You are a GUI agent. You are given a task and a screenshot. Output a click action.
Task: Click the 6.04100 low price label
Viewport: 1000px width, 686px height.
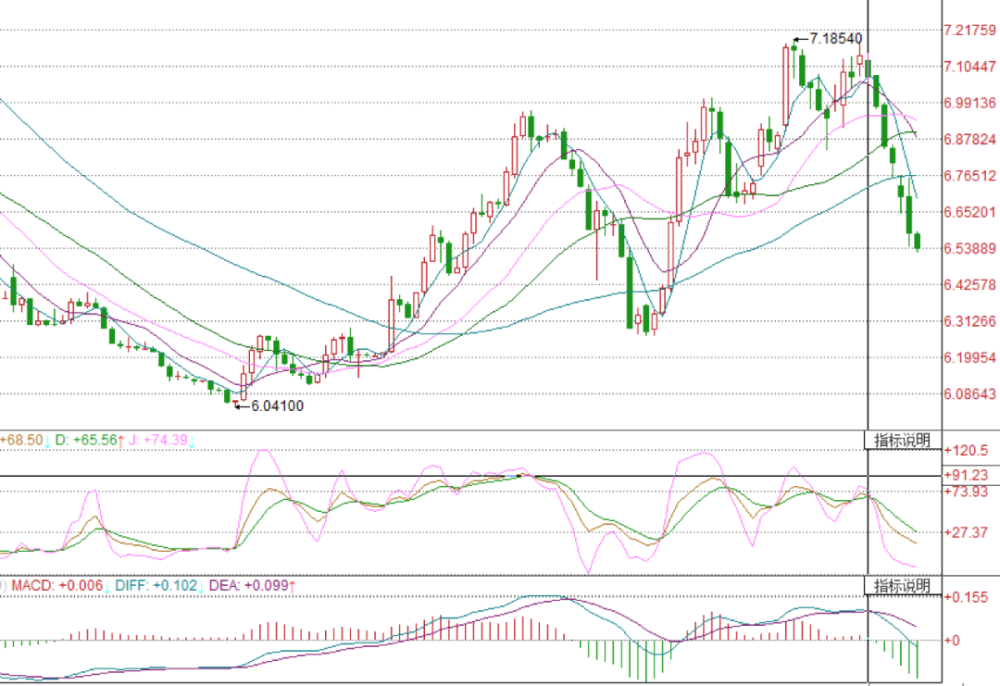coord(277,406)
